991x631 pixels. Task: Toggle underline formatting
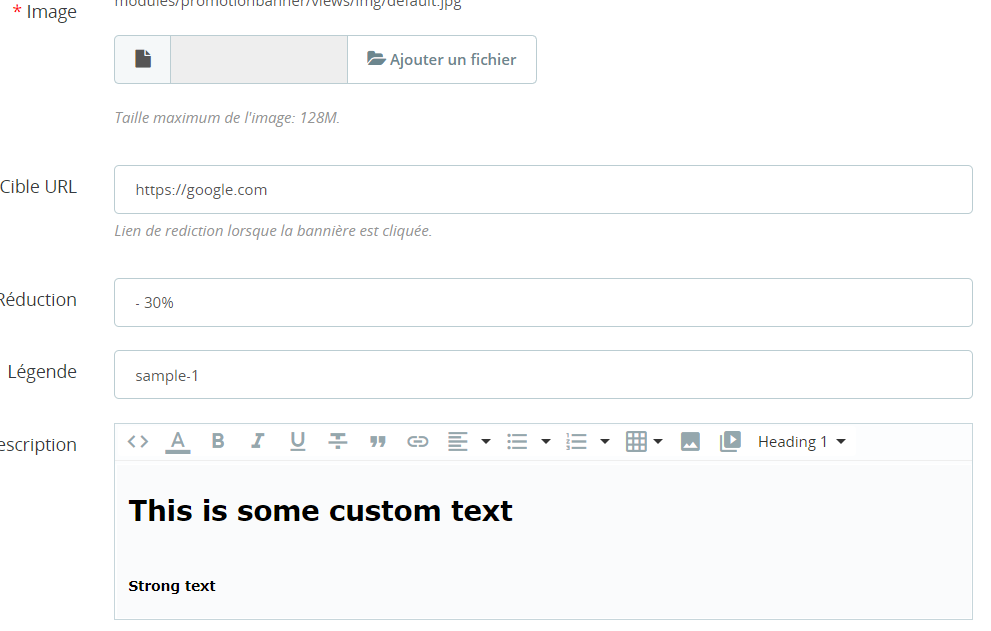pyautogui.click(x=298, y=441)
